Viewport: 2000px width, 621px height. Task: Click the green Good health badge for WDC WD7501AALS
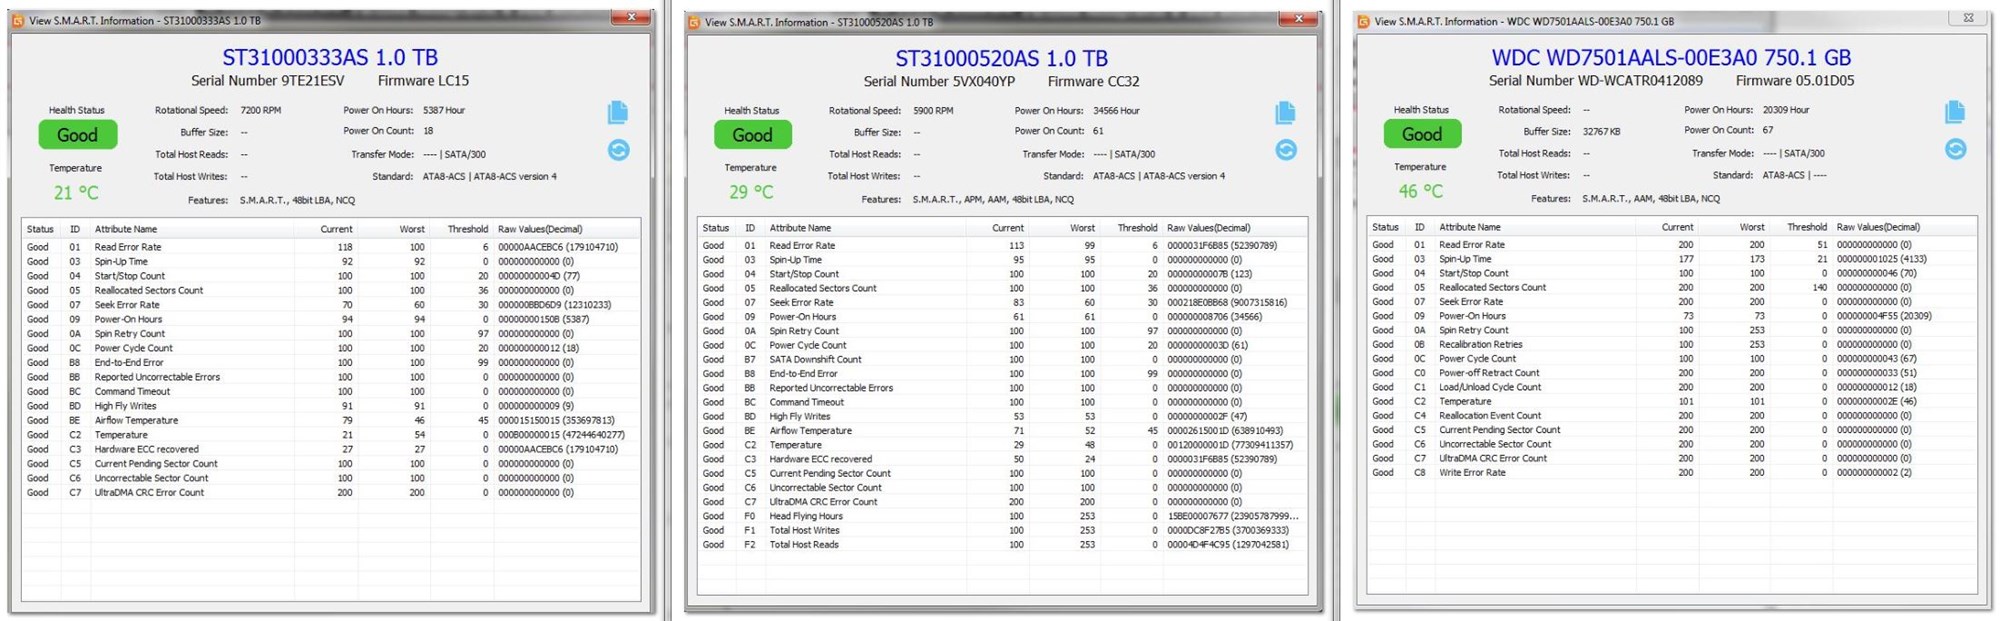(1422, 134)
